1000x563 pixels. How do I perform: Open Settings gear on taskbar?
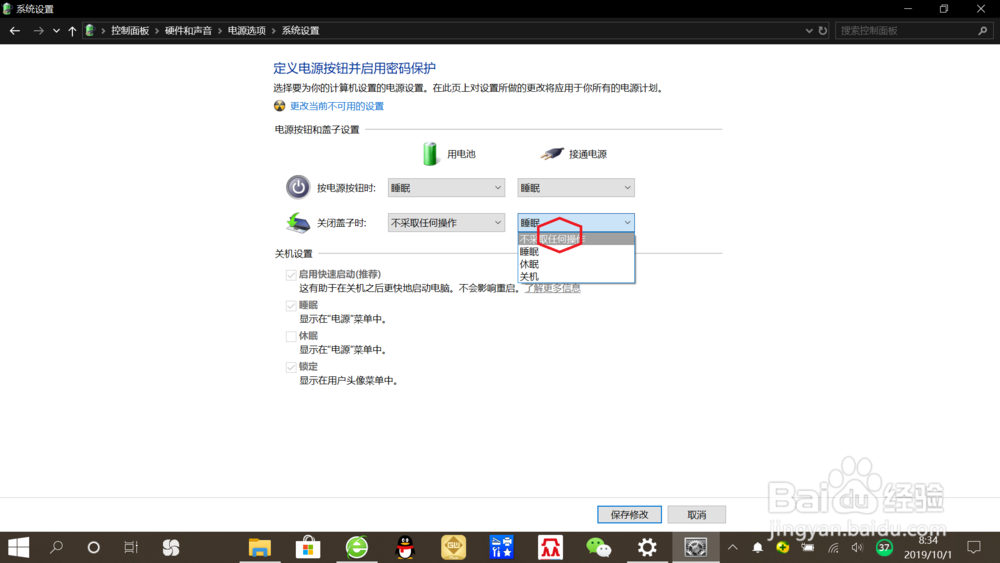point(647,547)
